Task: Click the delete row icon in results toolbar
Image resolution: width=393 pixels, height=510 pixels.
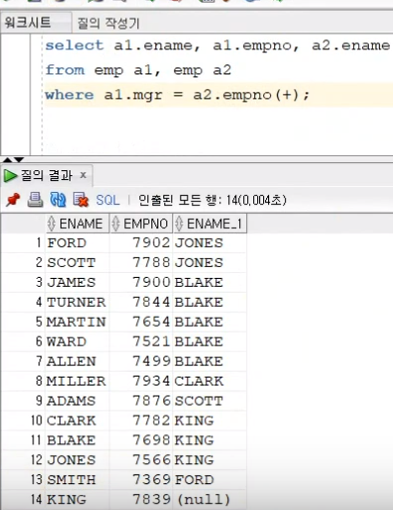Action: tap(81, 200)
